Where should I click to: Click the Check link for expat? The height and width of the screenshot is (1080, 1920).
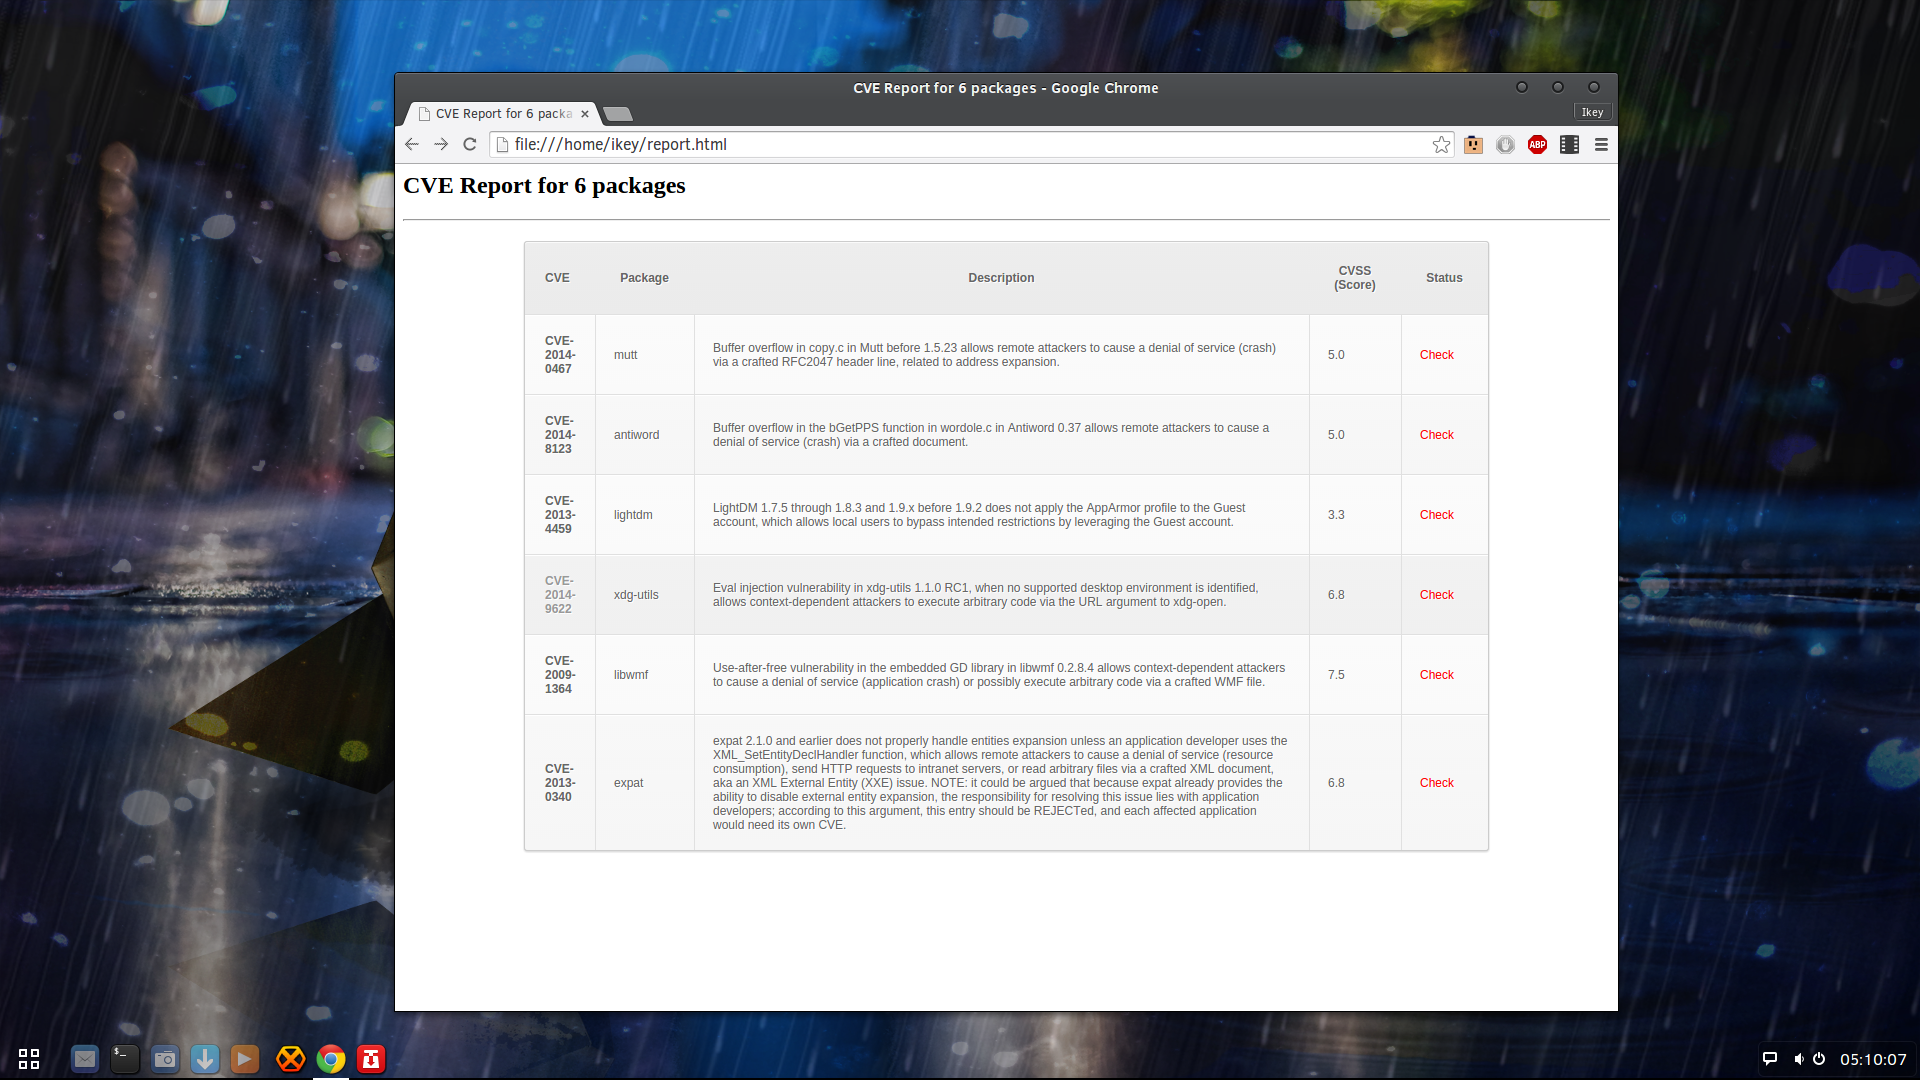1436,783
